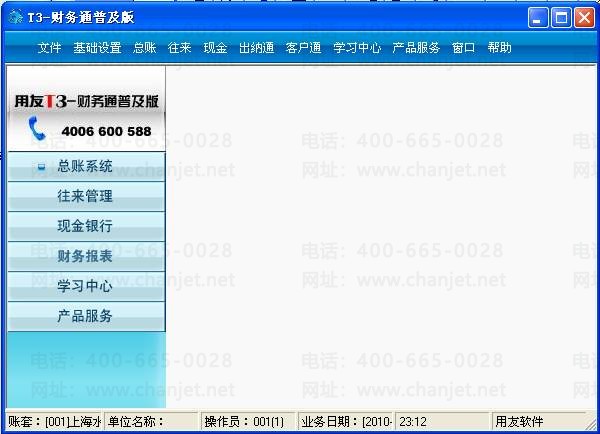Click the 23:12 time in status bar
Image resolution: width=600 pixels, height=434 pixels.
point(442,421)
